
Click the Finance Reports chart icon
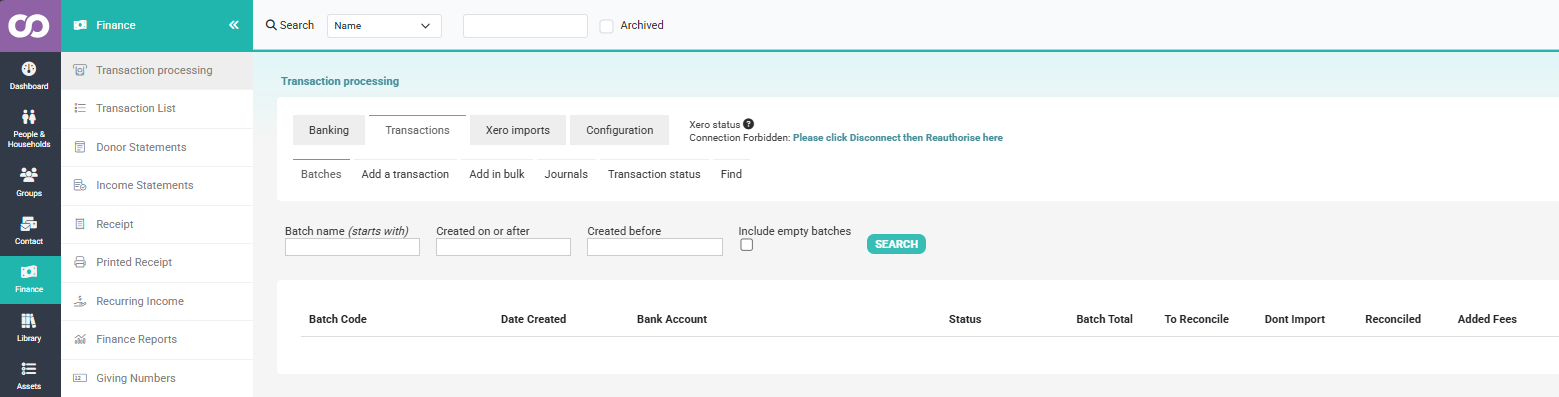tap(80, 339)
